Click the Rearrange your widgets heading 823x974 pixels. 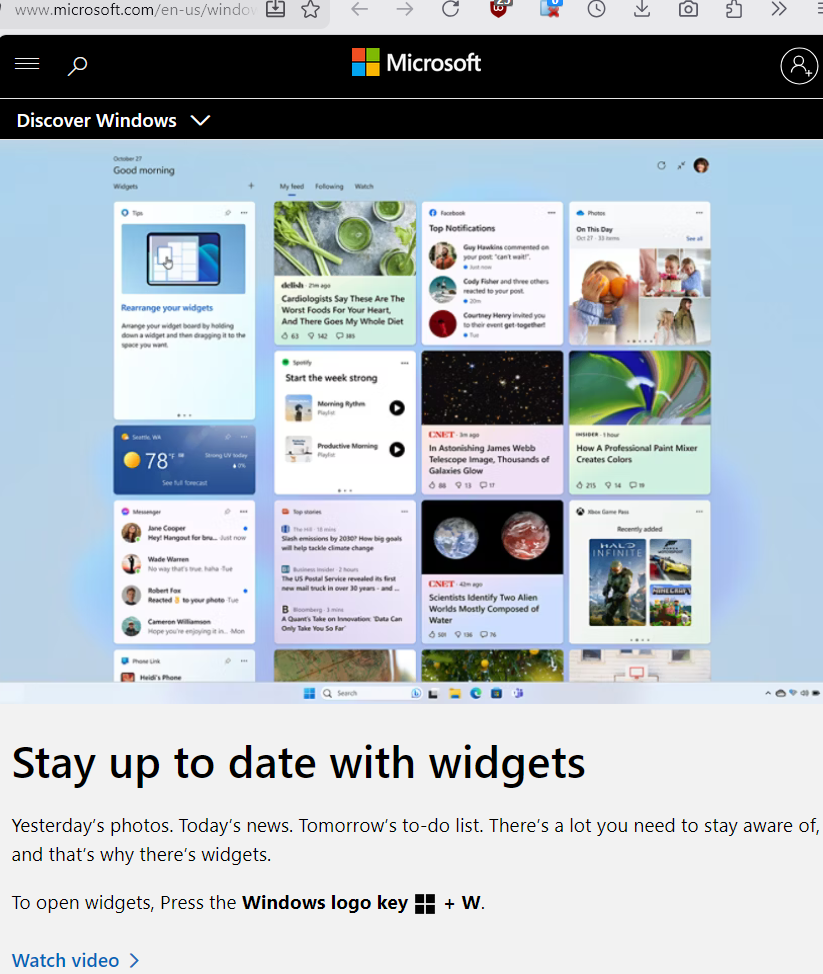[x=166, y=307]
